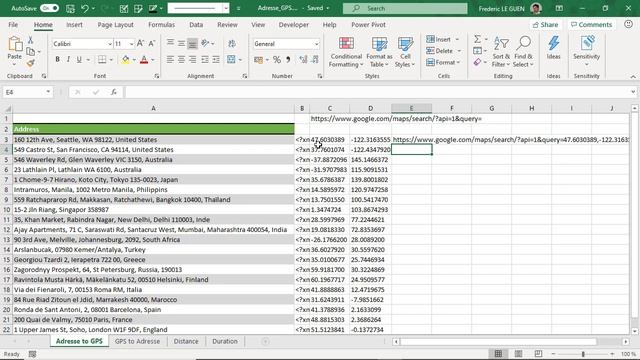This screenshot has height=360, width=640.
Task: Open Format as Table gallery
Action: pyautogui.click(x=379, y=52)
